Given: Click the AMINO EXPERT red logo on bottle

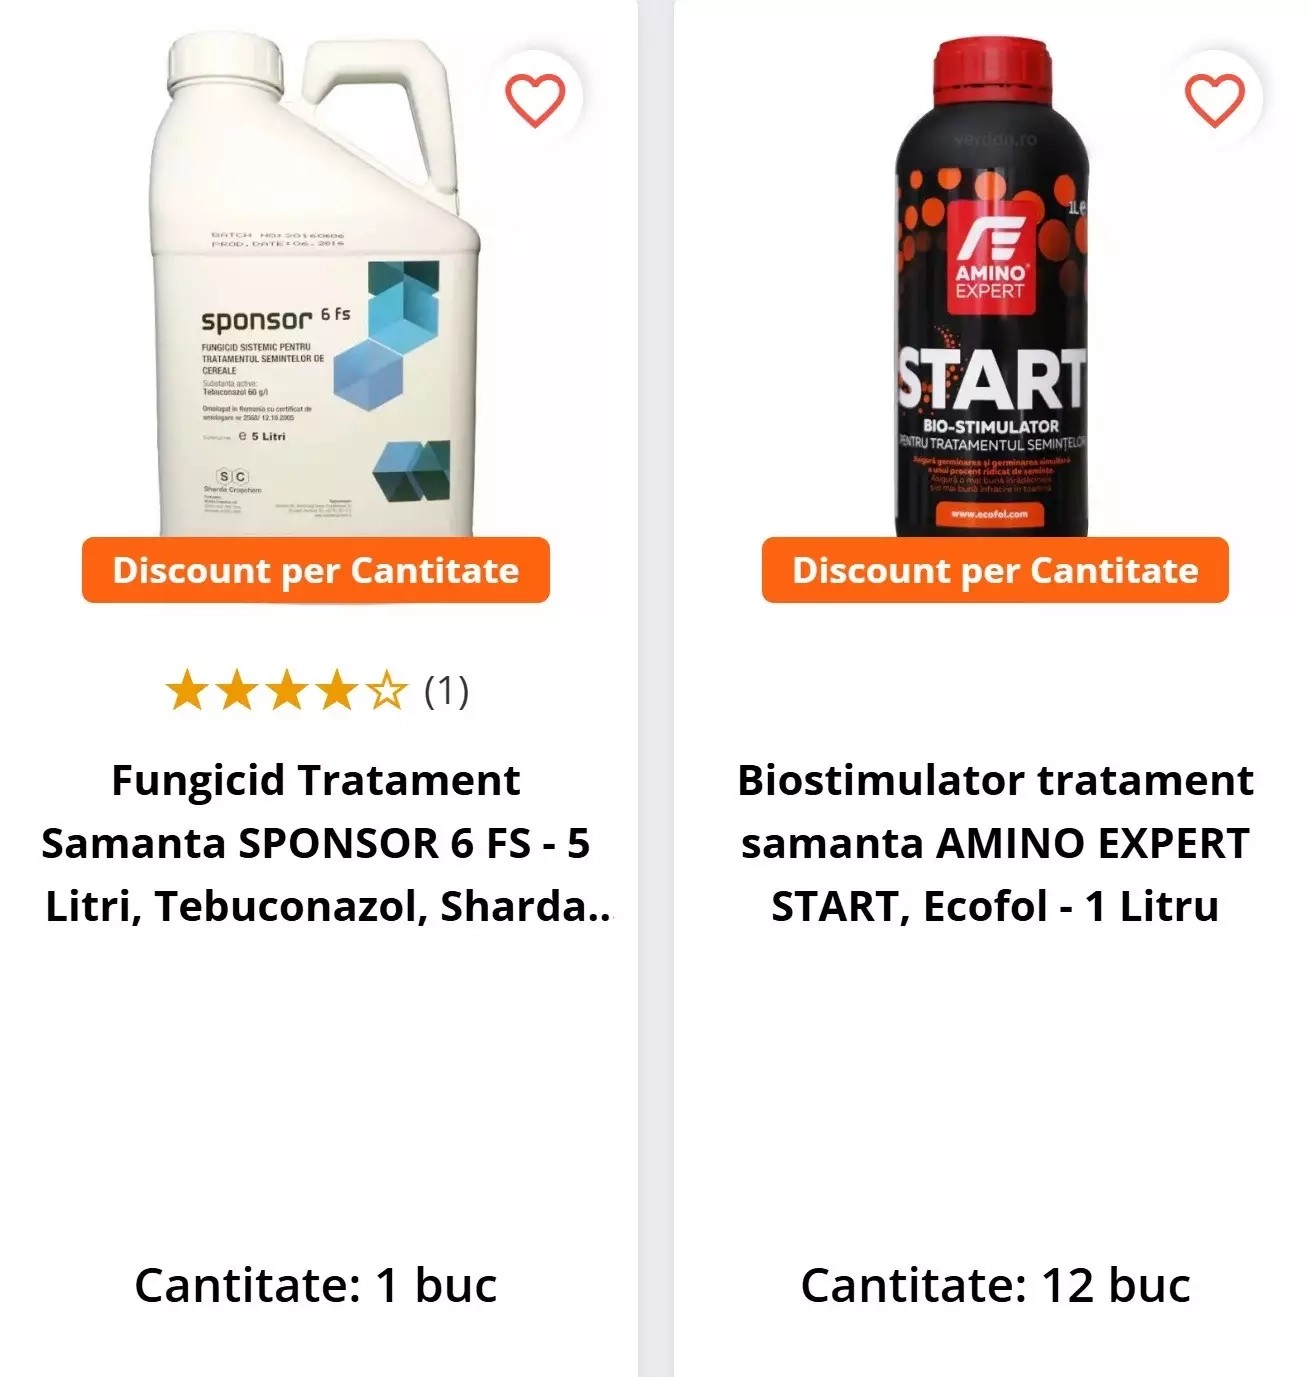Looking at the screenshot, I should pos(990,256).
